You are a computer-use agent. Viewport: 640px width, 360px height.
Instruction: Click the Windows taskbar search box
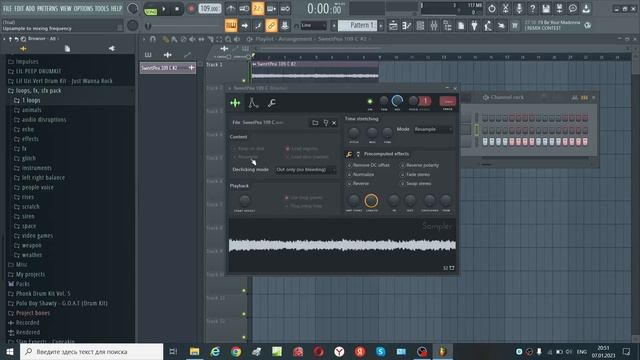[91, 351]
